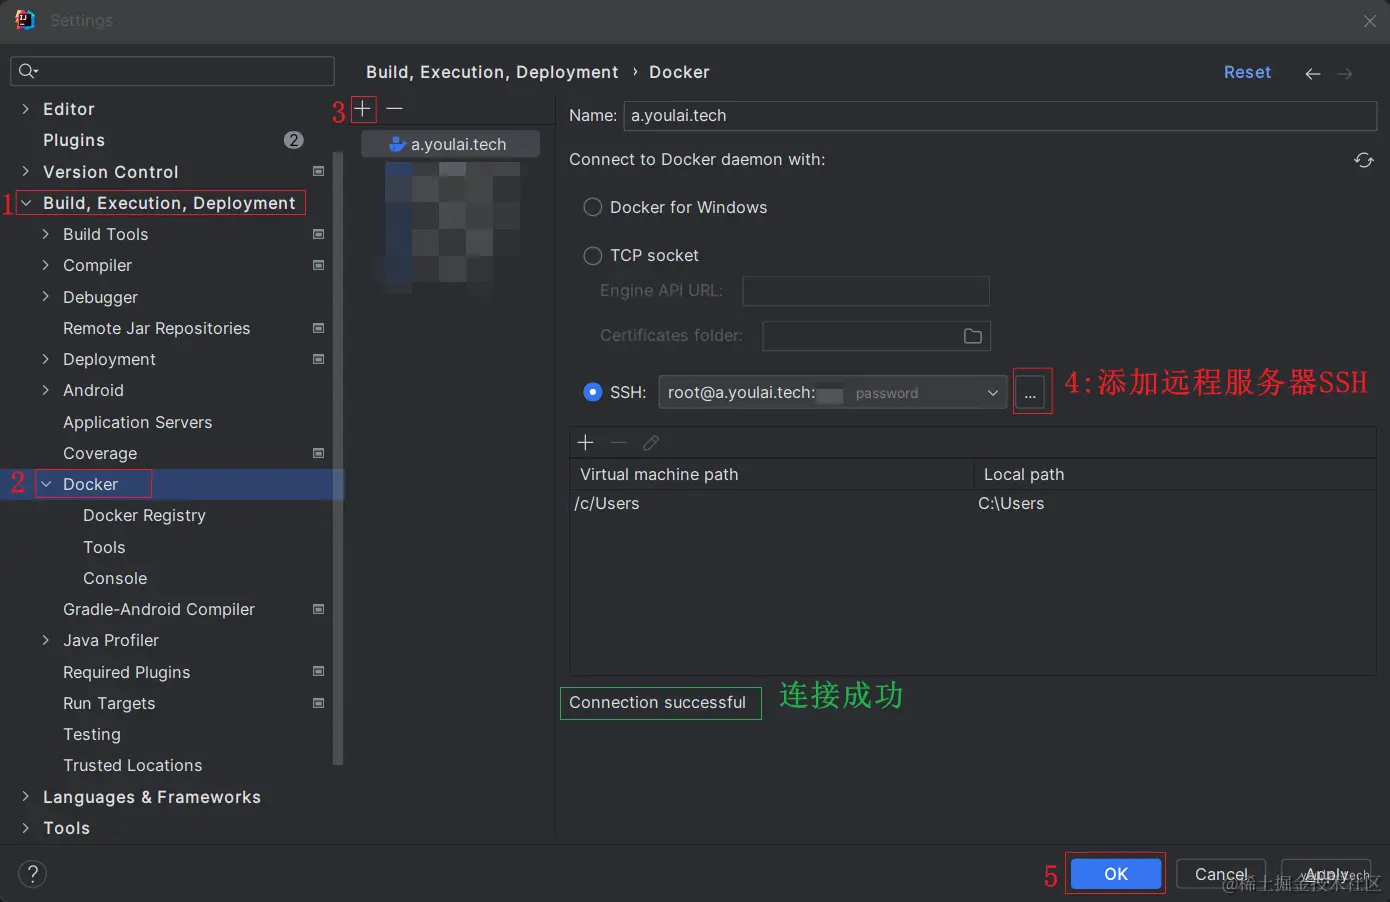Screen dimensions: 1390x902
Task: Click the Reset link
Action: tap(1248, 72)
